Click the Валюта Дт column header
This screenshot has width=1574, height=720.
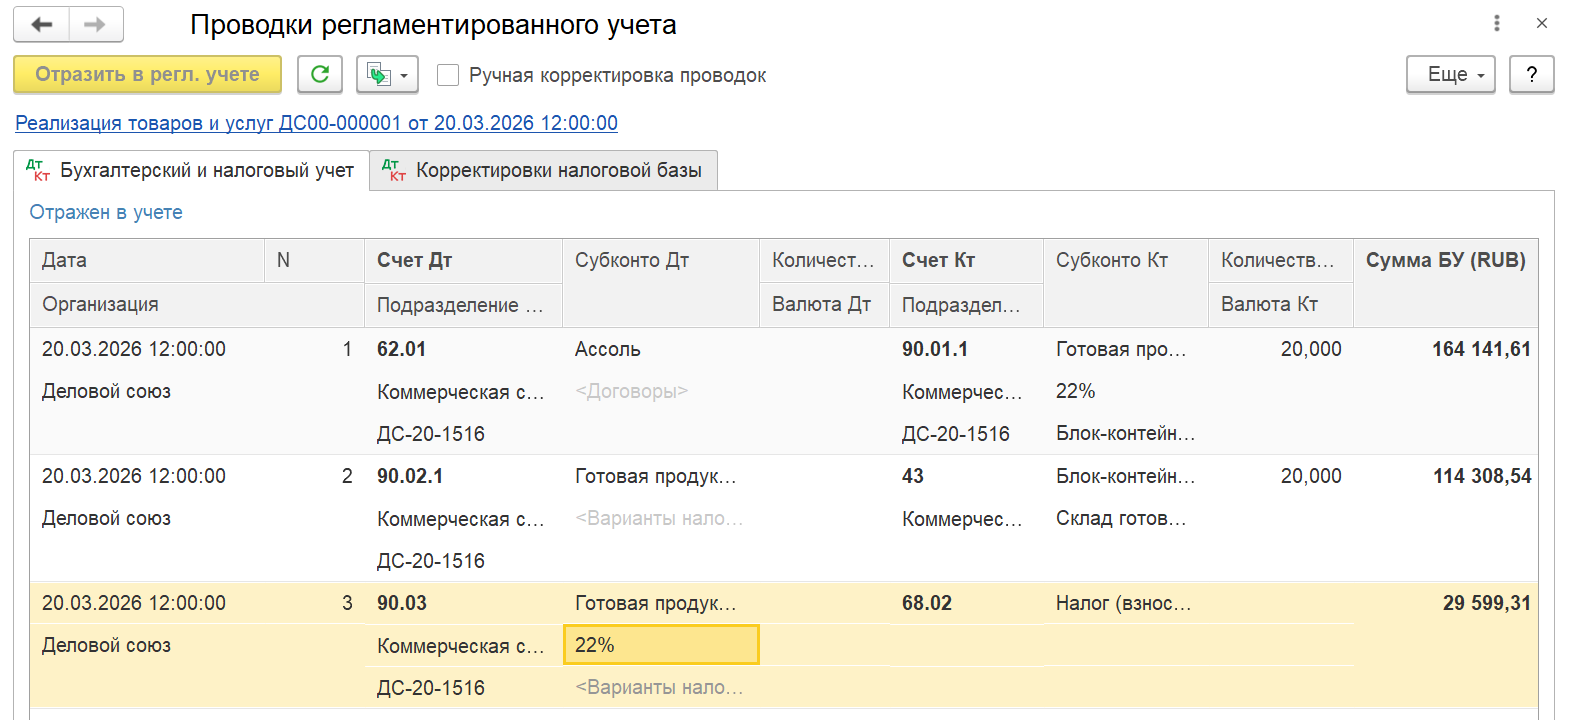pos(824,304)
